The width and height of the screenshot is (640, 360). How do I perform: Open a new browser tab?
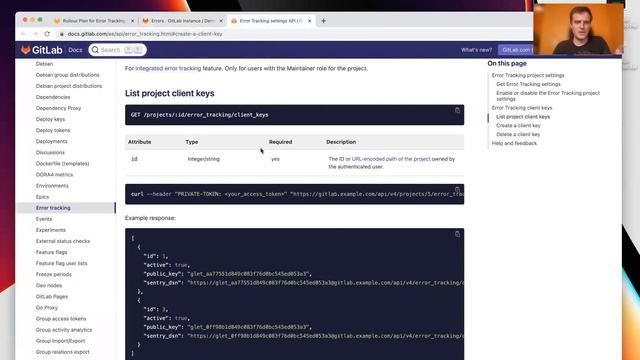[323, 21]
